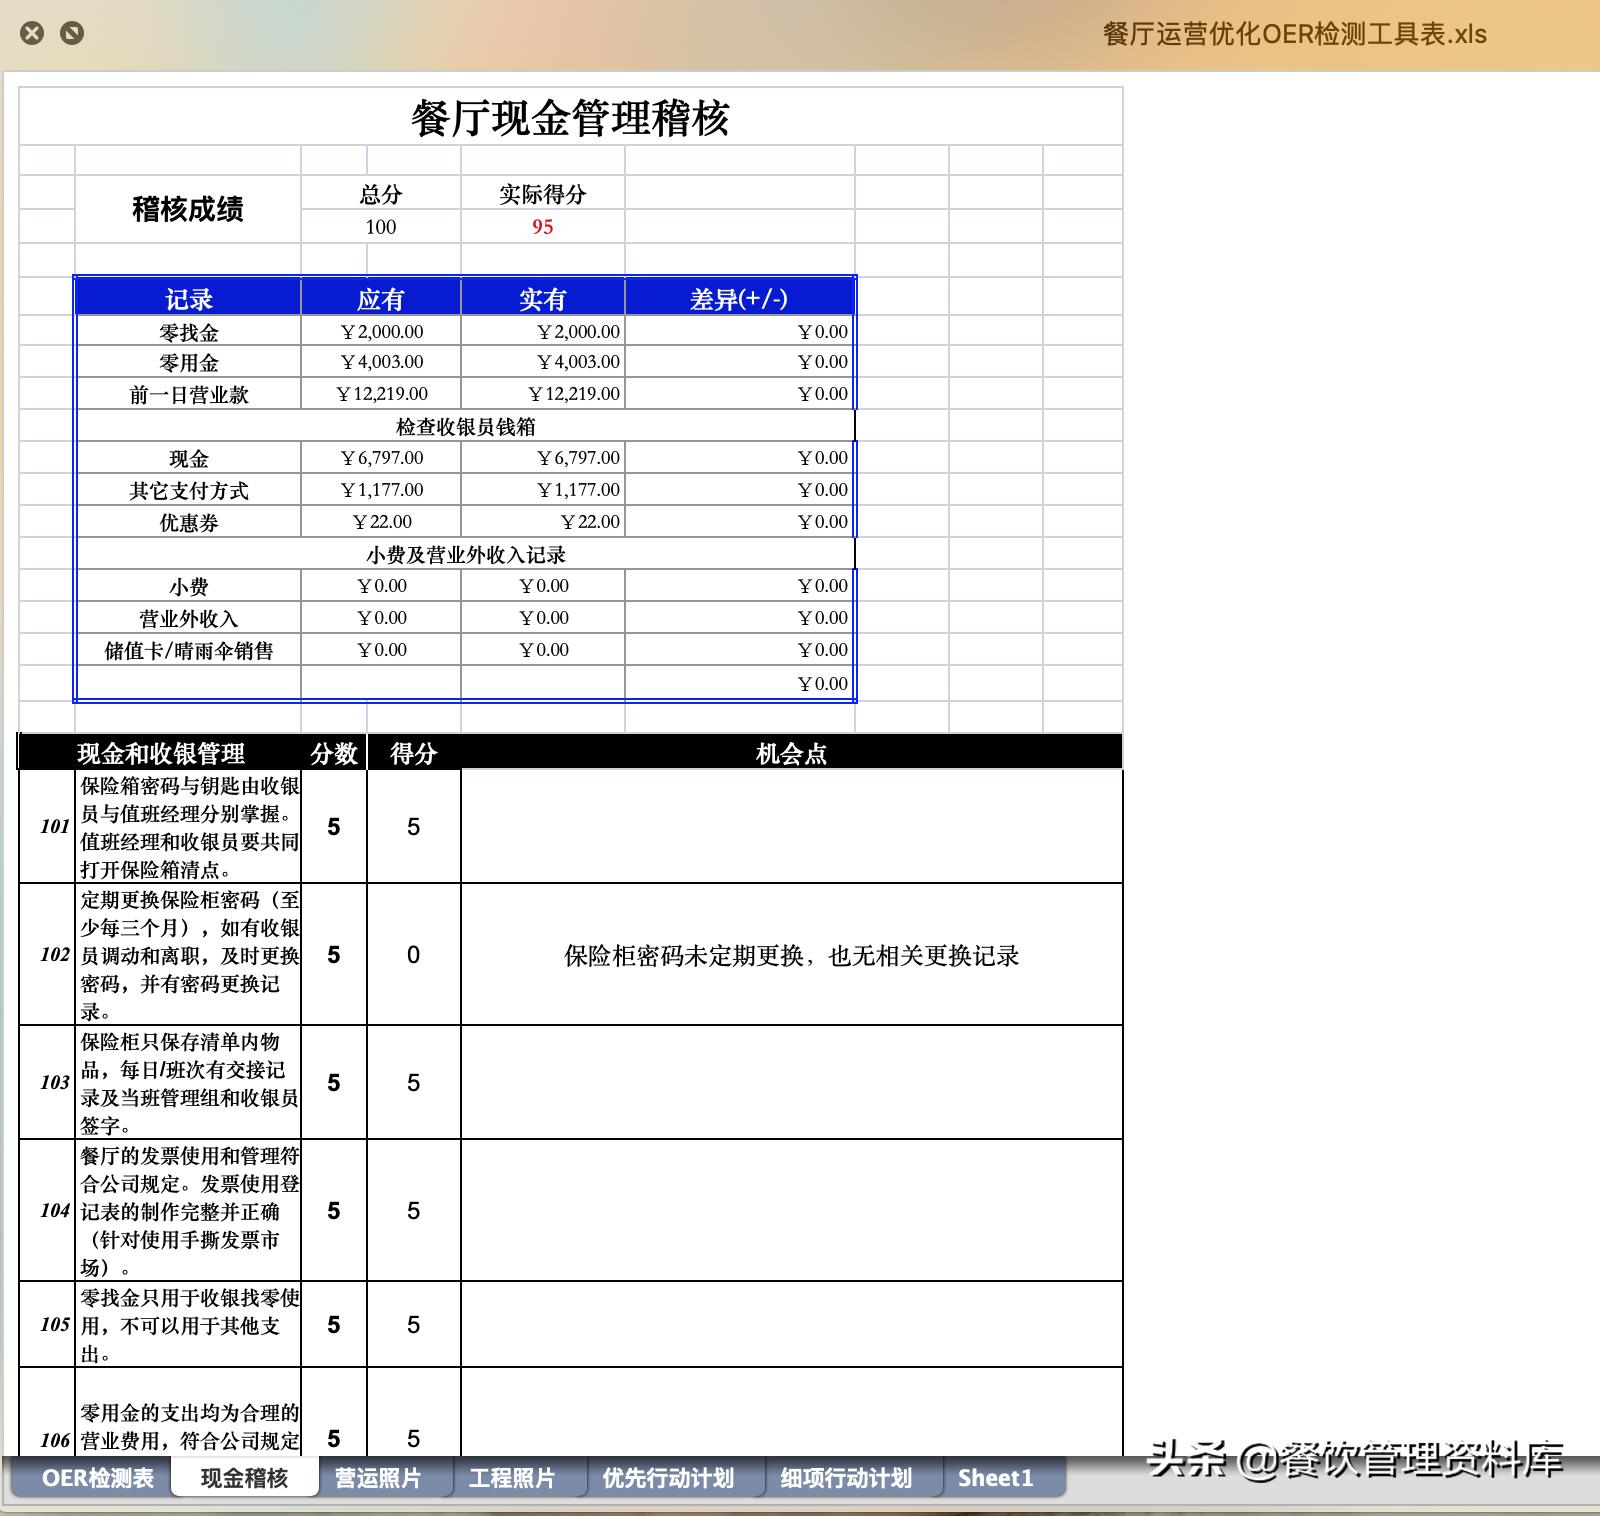Go to the Sheet1 tab
The image size is (1600, 1516).
pos(995,1478)
